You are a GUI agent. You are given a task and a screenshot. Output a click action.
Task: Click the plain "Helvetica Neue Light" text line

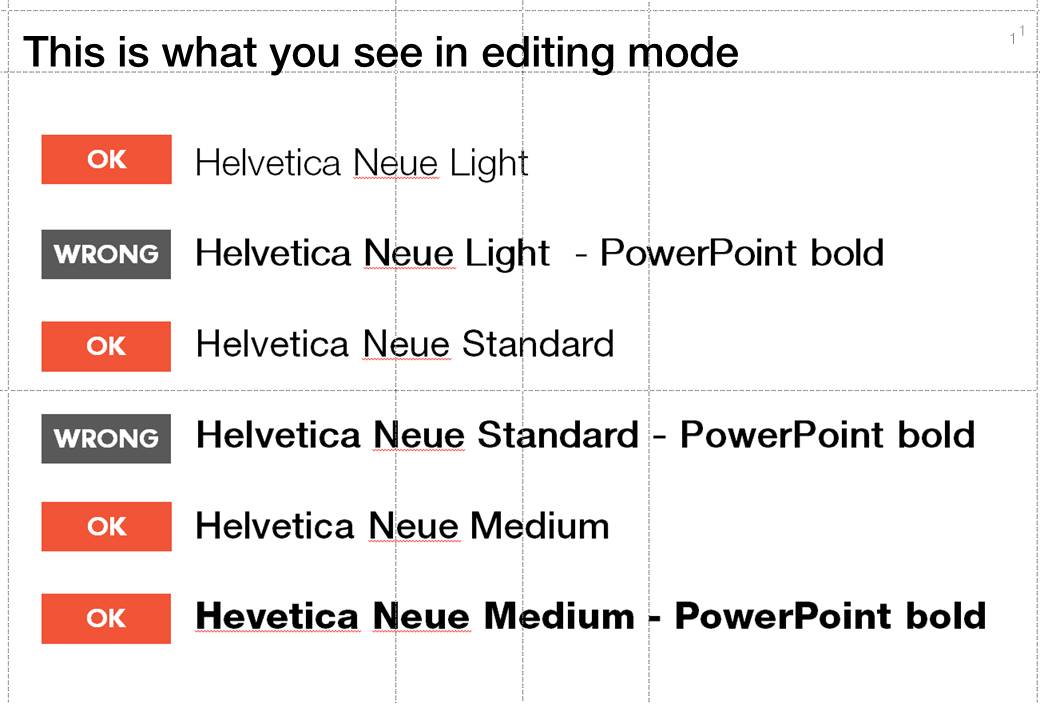(x=361, y=163)
